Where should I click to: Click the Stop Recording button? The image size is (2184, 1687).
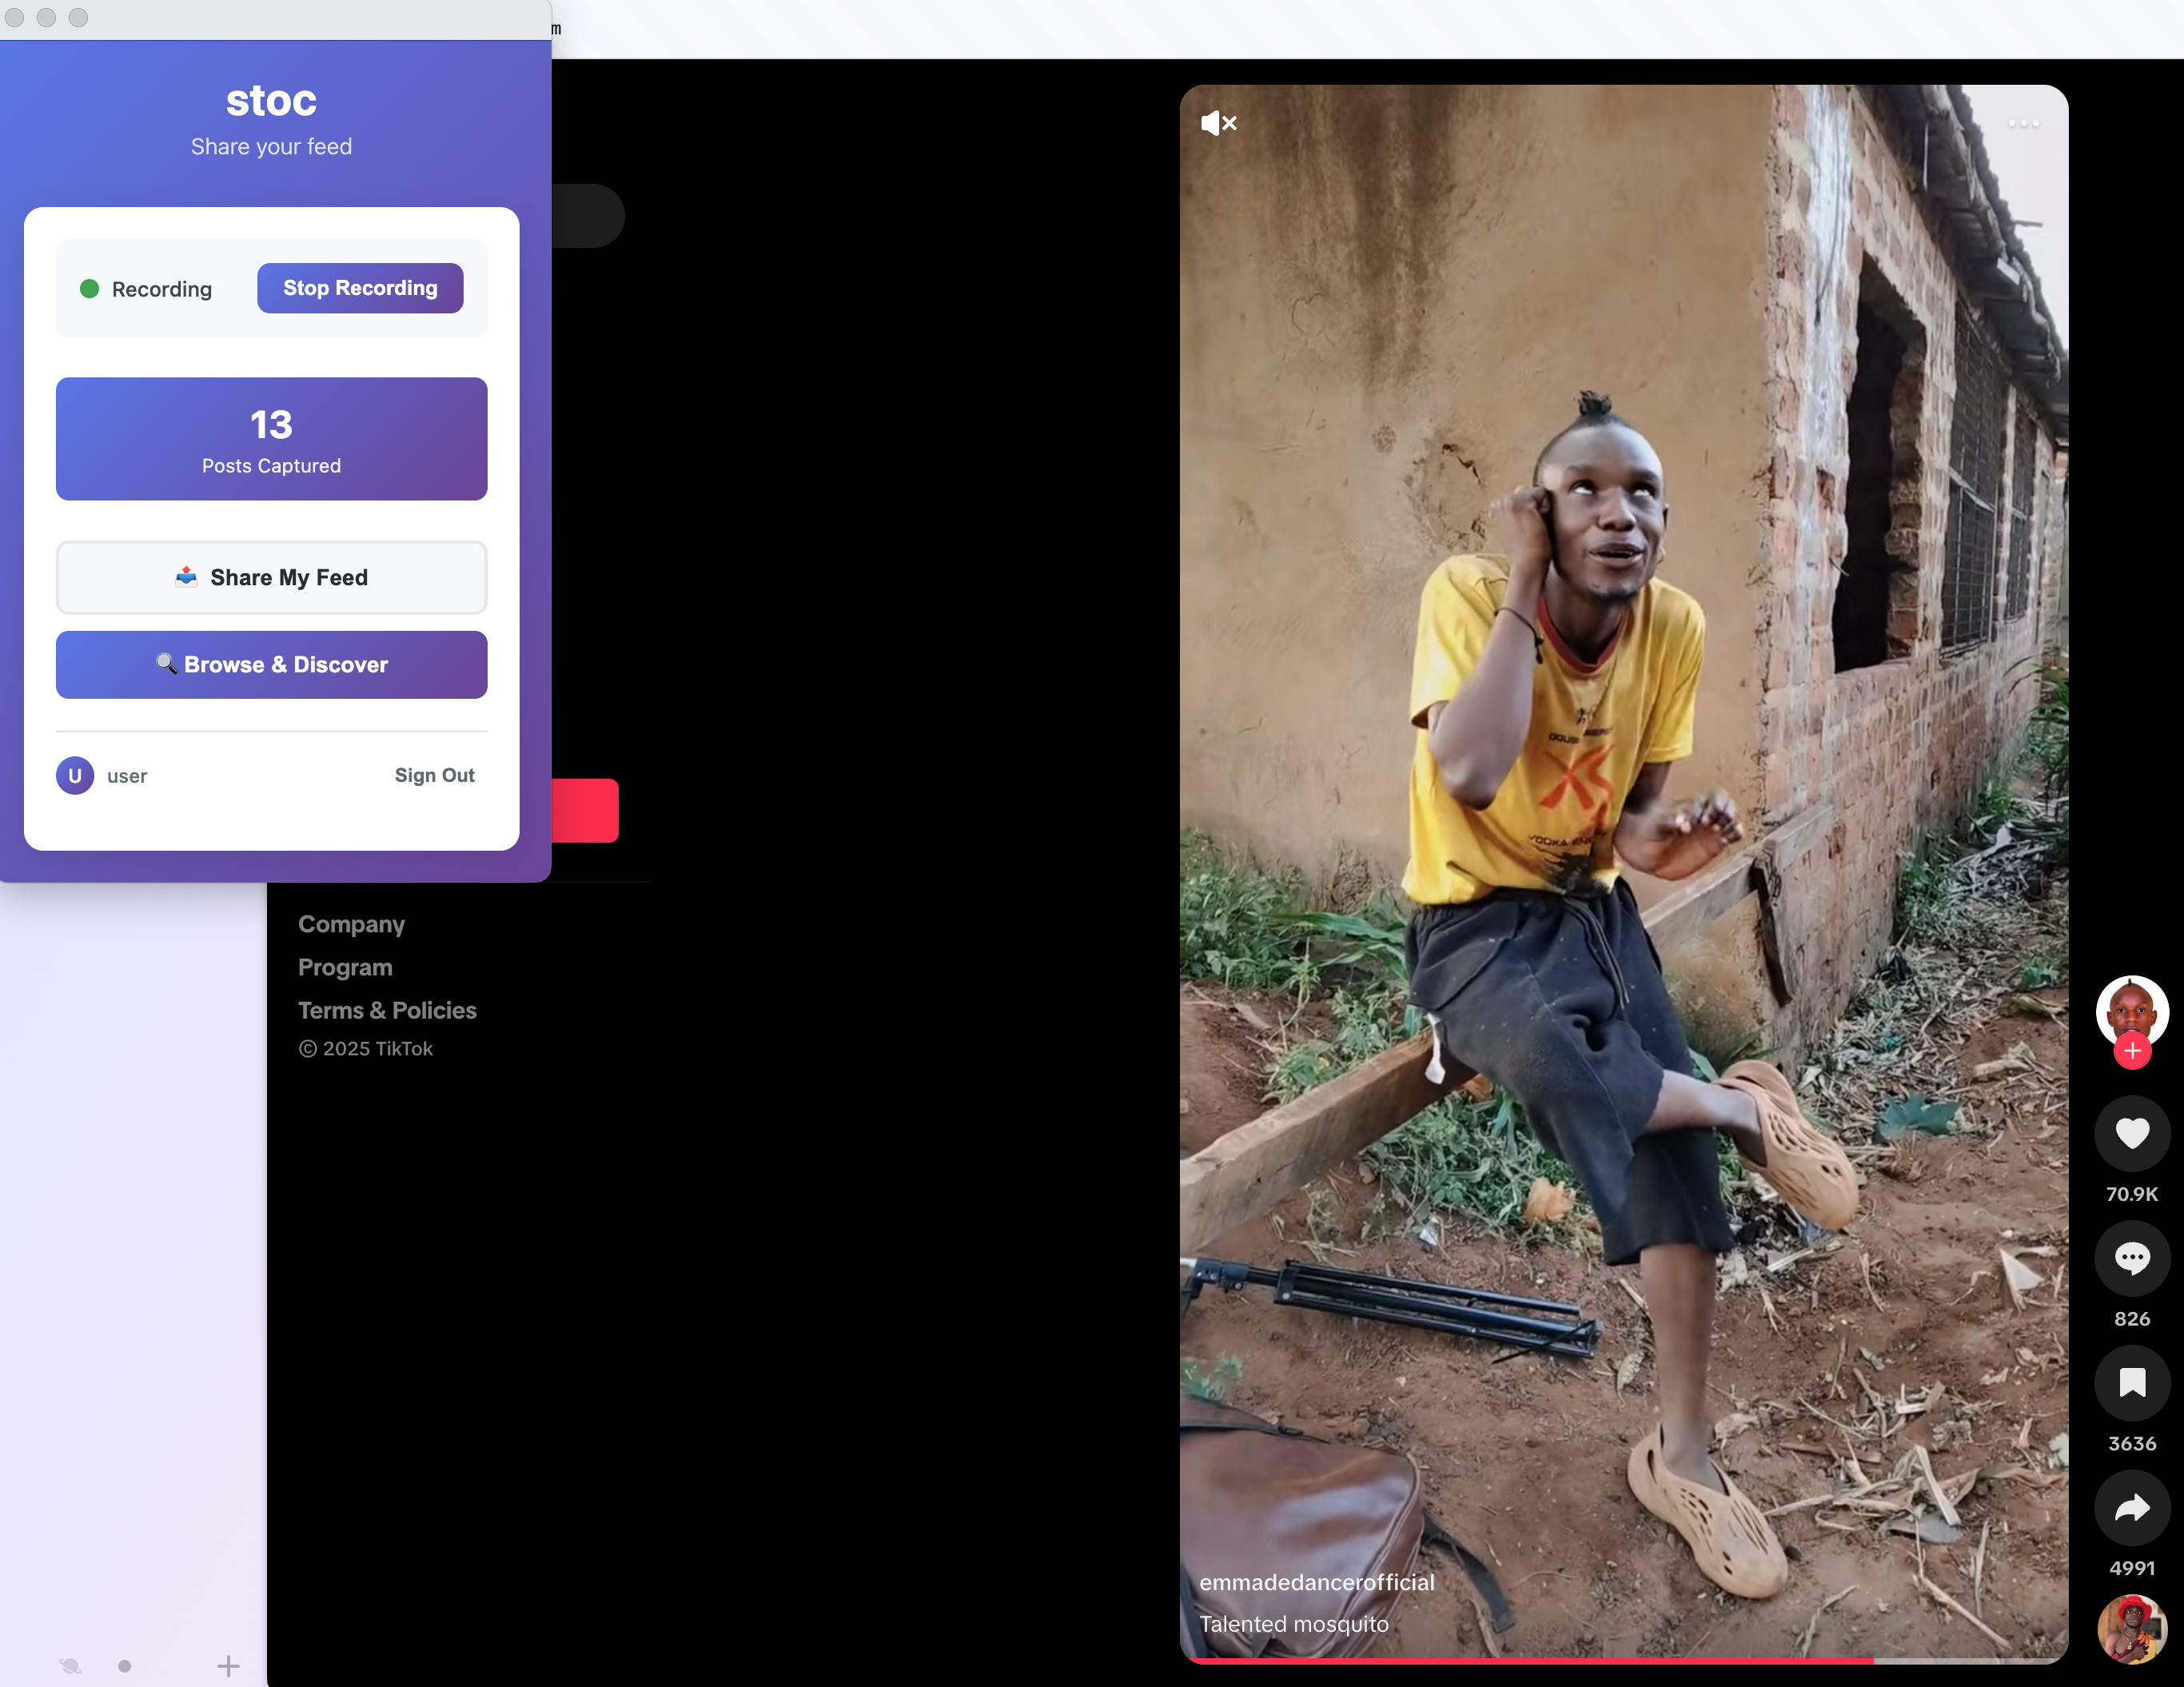(360, 288)
